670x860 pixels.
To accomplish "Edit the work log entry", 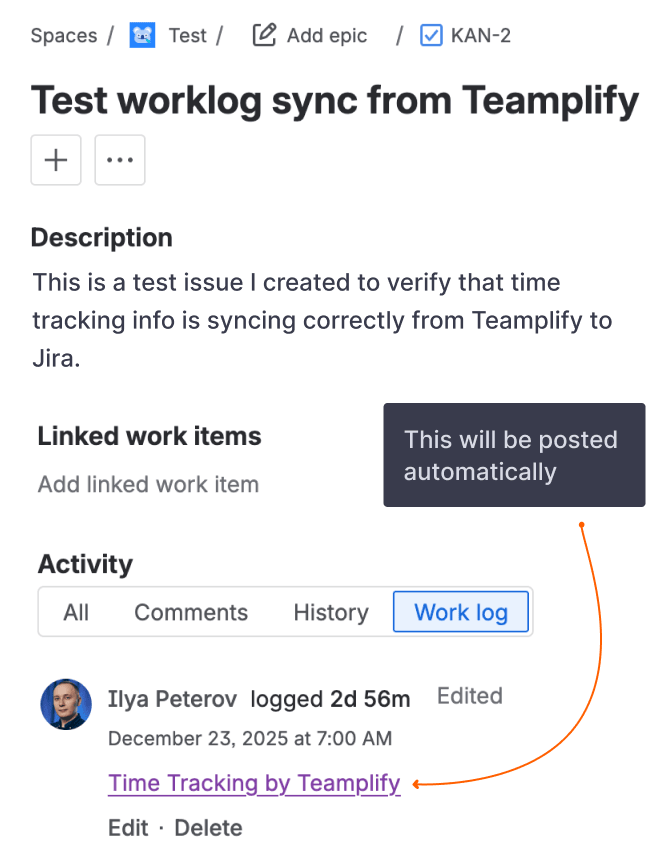I will [x=127, y=828].
